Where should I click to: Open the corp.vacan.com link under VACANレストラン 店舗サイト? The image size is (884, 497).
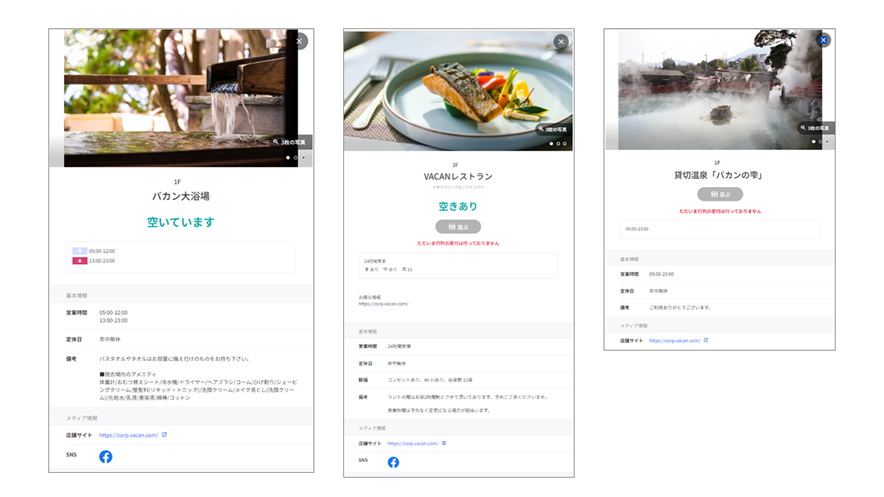coord(412,443)
